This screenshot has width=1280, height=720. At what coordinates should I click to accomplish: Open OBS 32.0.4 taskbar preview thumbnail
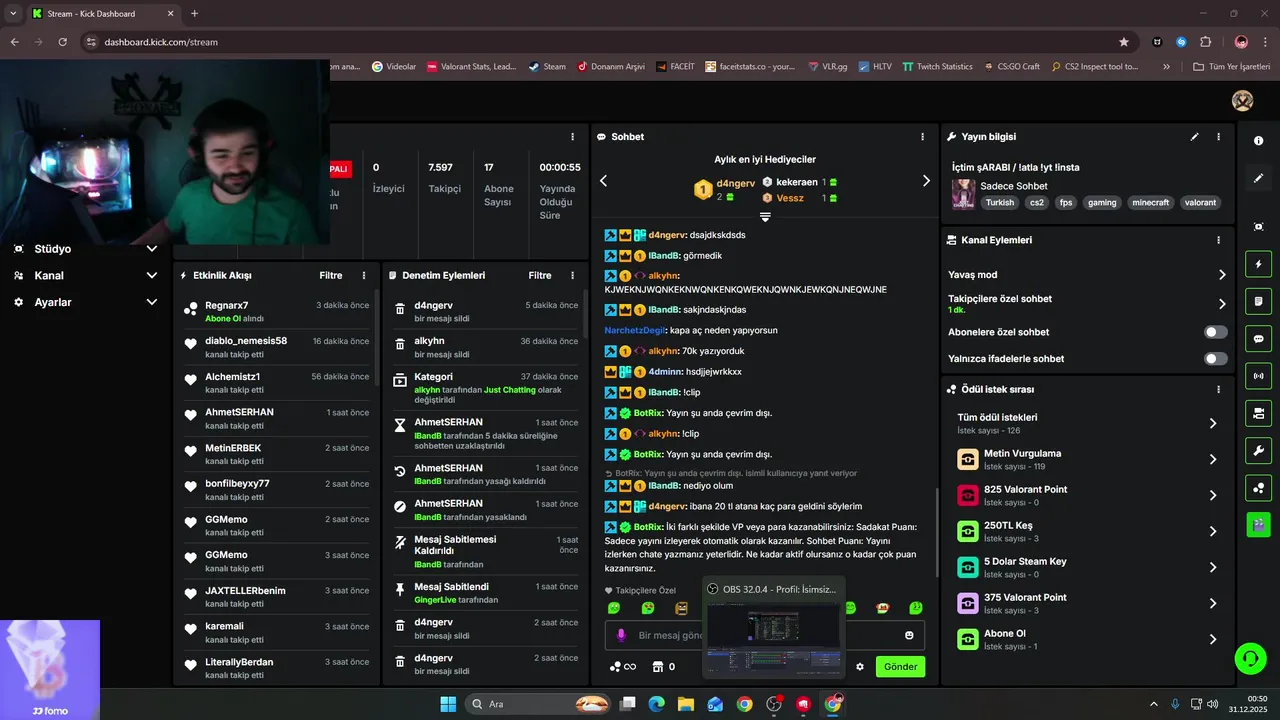pyautogui.click(x=773, y=628)
